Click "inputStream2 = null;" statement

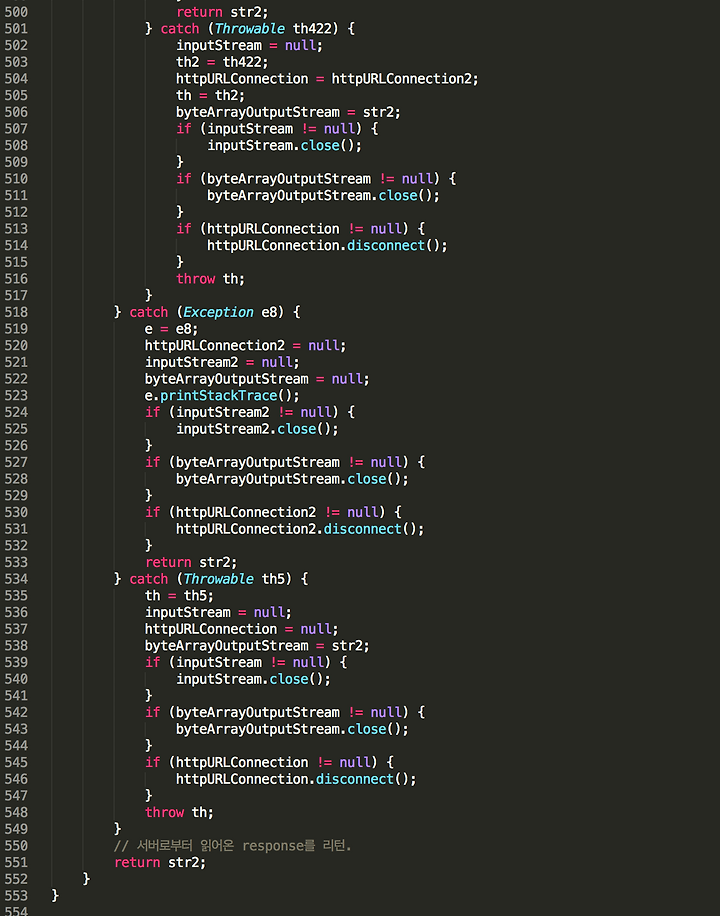(222, 362)
